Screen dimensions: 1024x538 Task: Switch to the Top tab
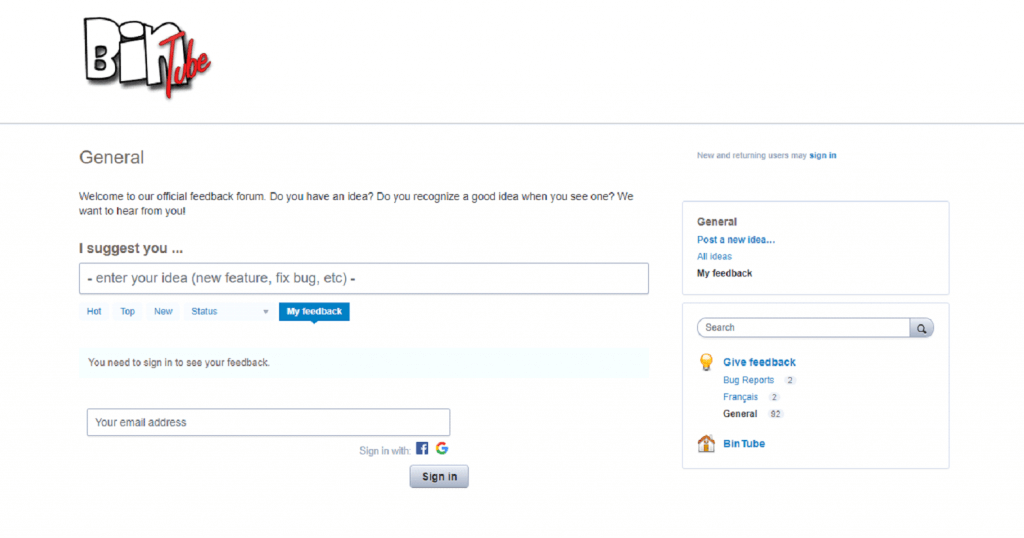[128, 312]
